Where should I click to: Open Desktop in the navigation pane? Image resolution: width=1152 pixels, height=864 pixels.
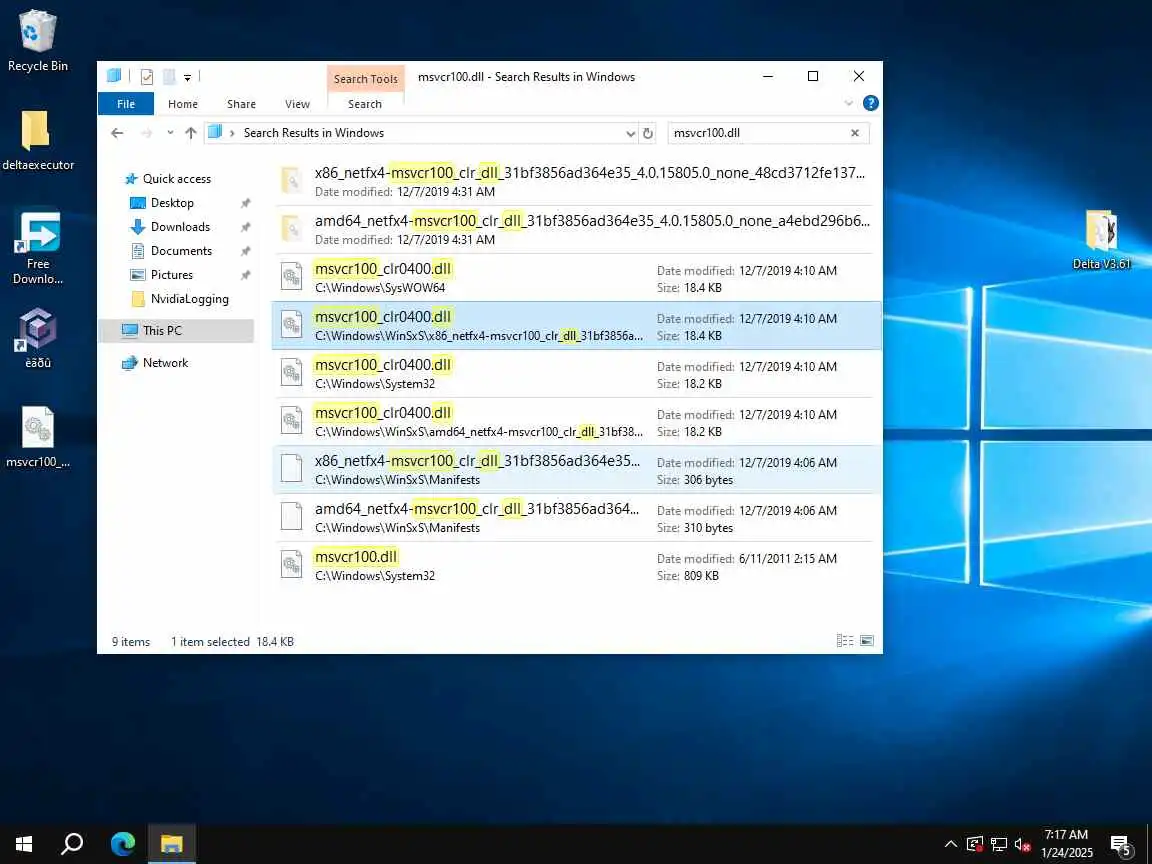pyautogui.click(x=172, y=203)
